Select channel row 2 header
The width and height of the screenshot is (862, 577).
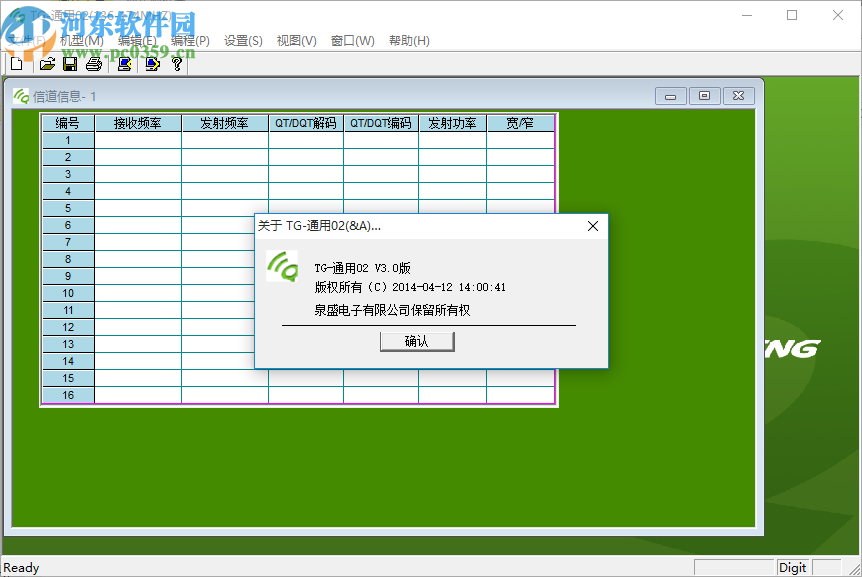point(68,157)
